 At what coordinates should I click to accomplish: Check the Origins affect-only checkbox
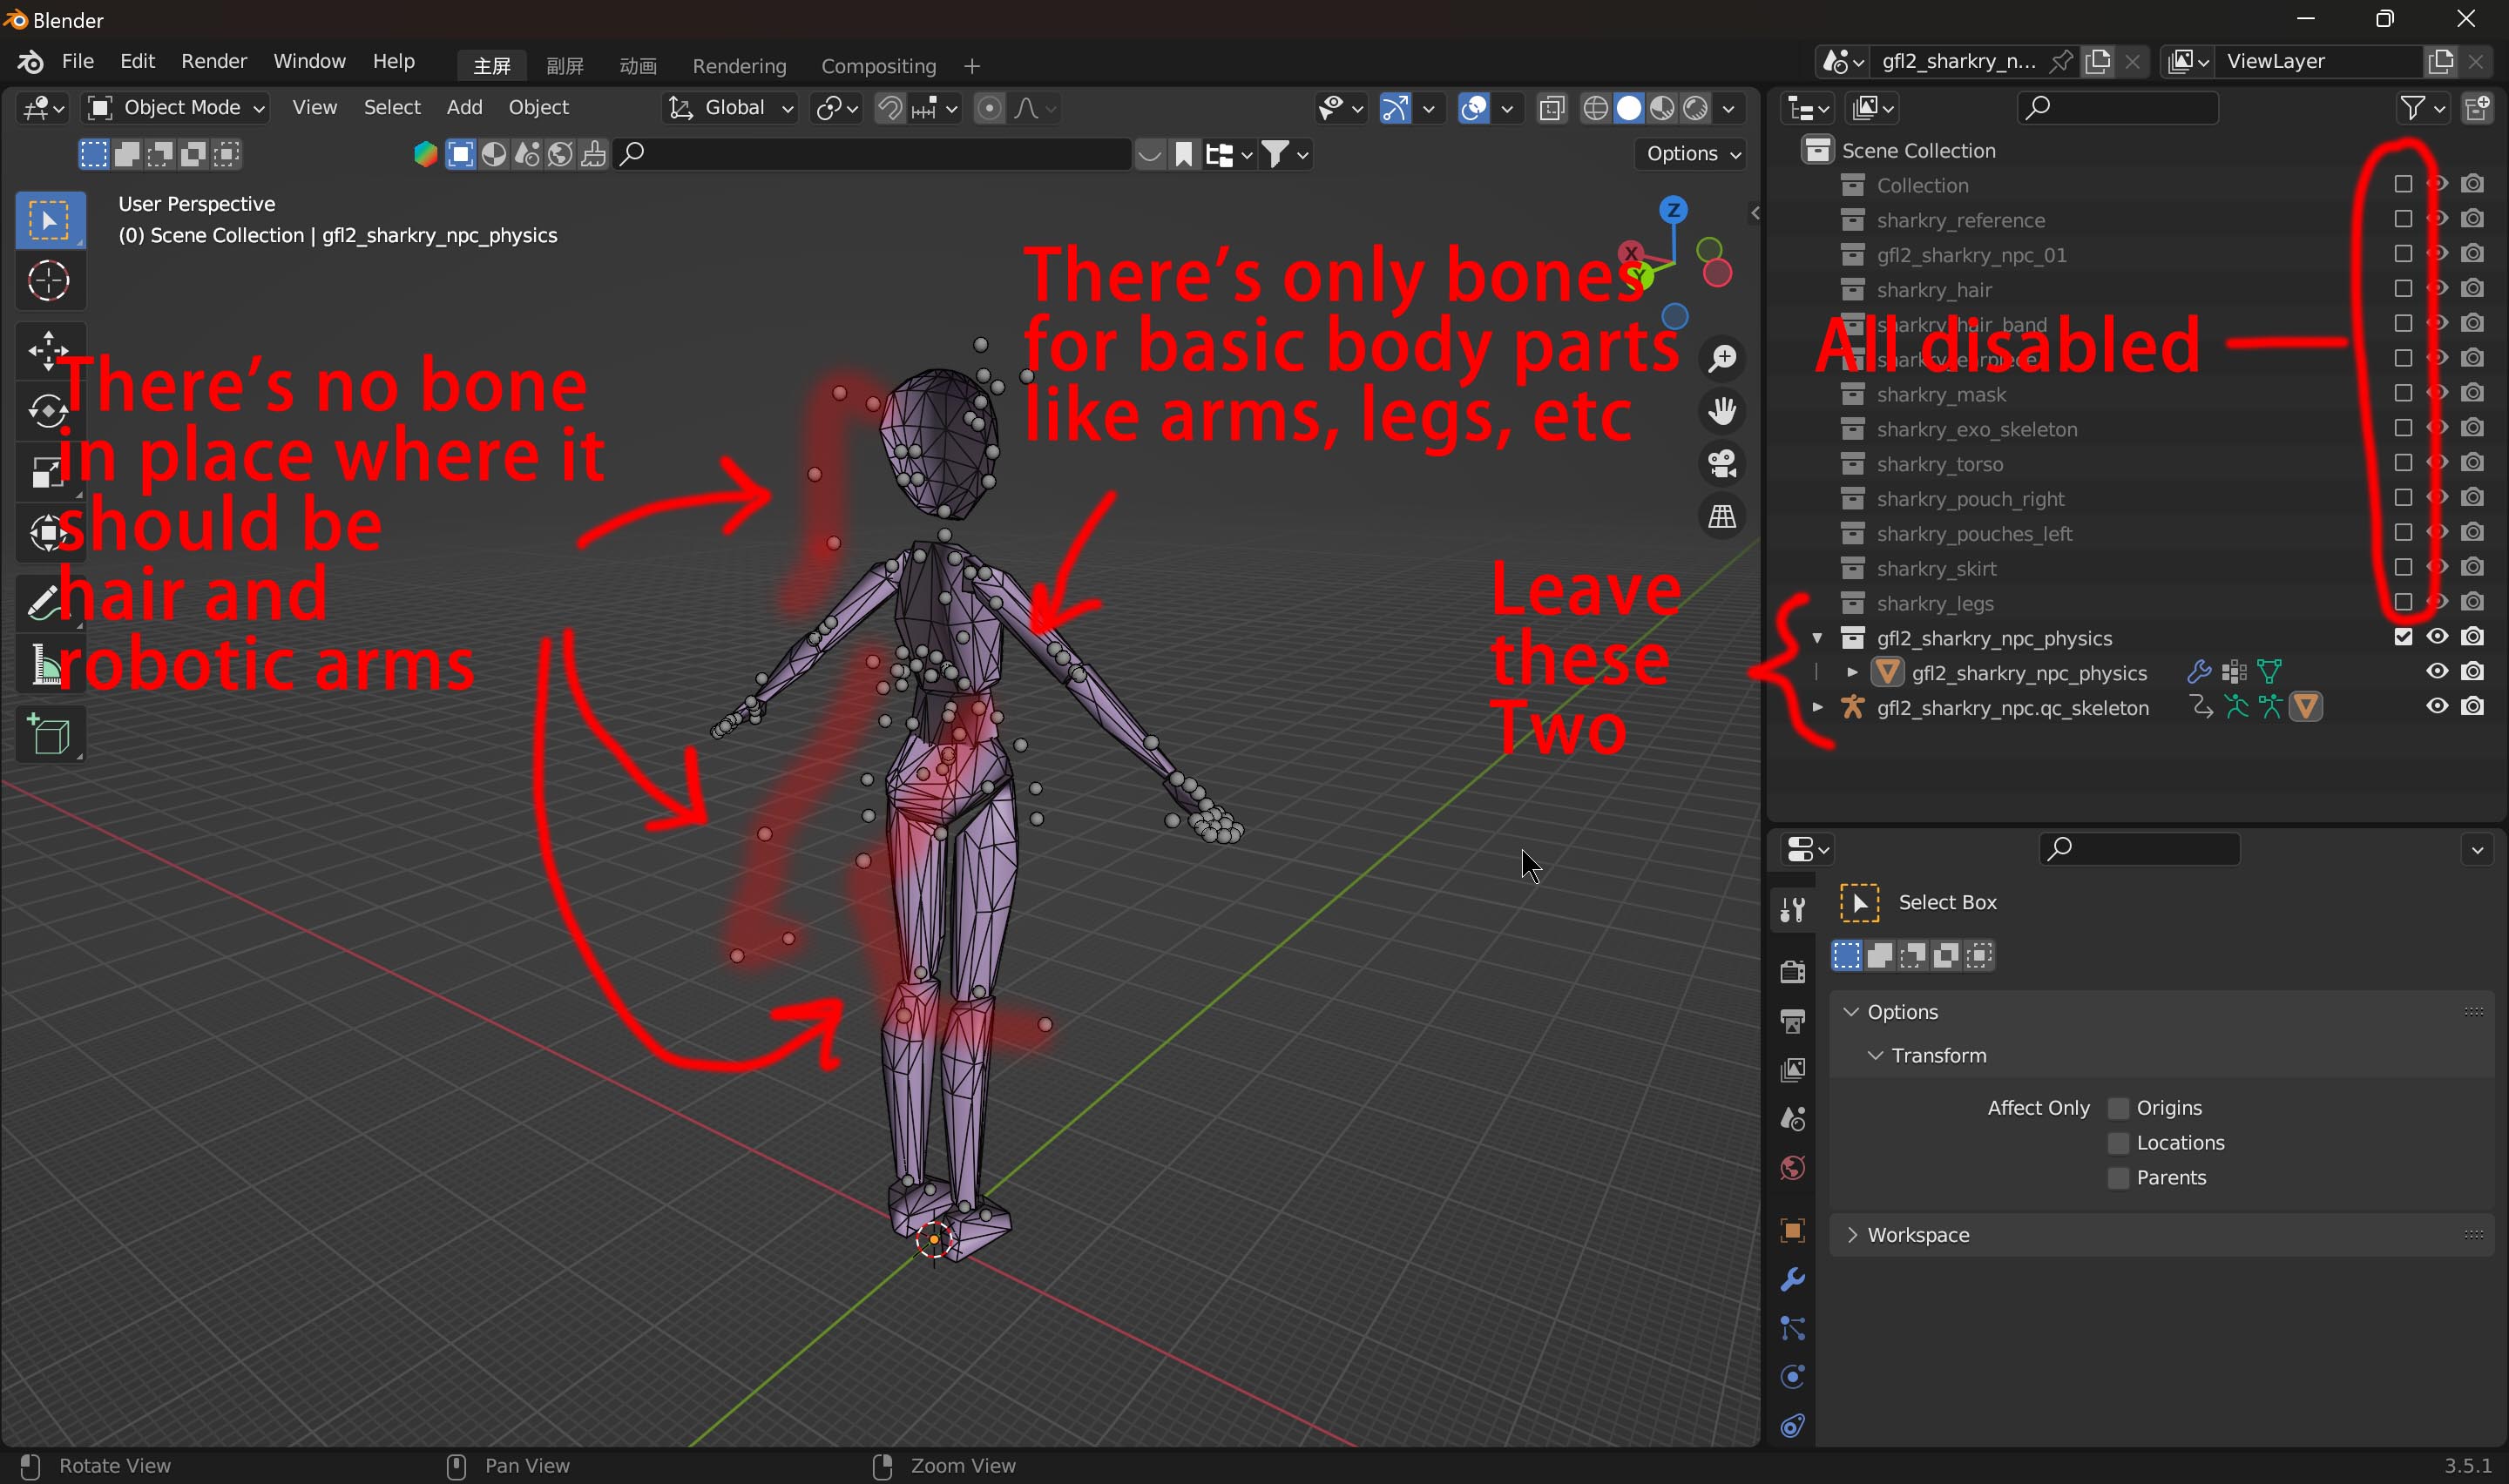coord(2117,1108)
